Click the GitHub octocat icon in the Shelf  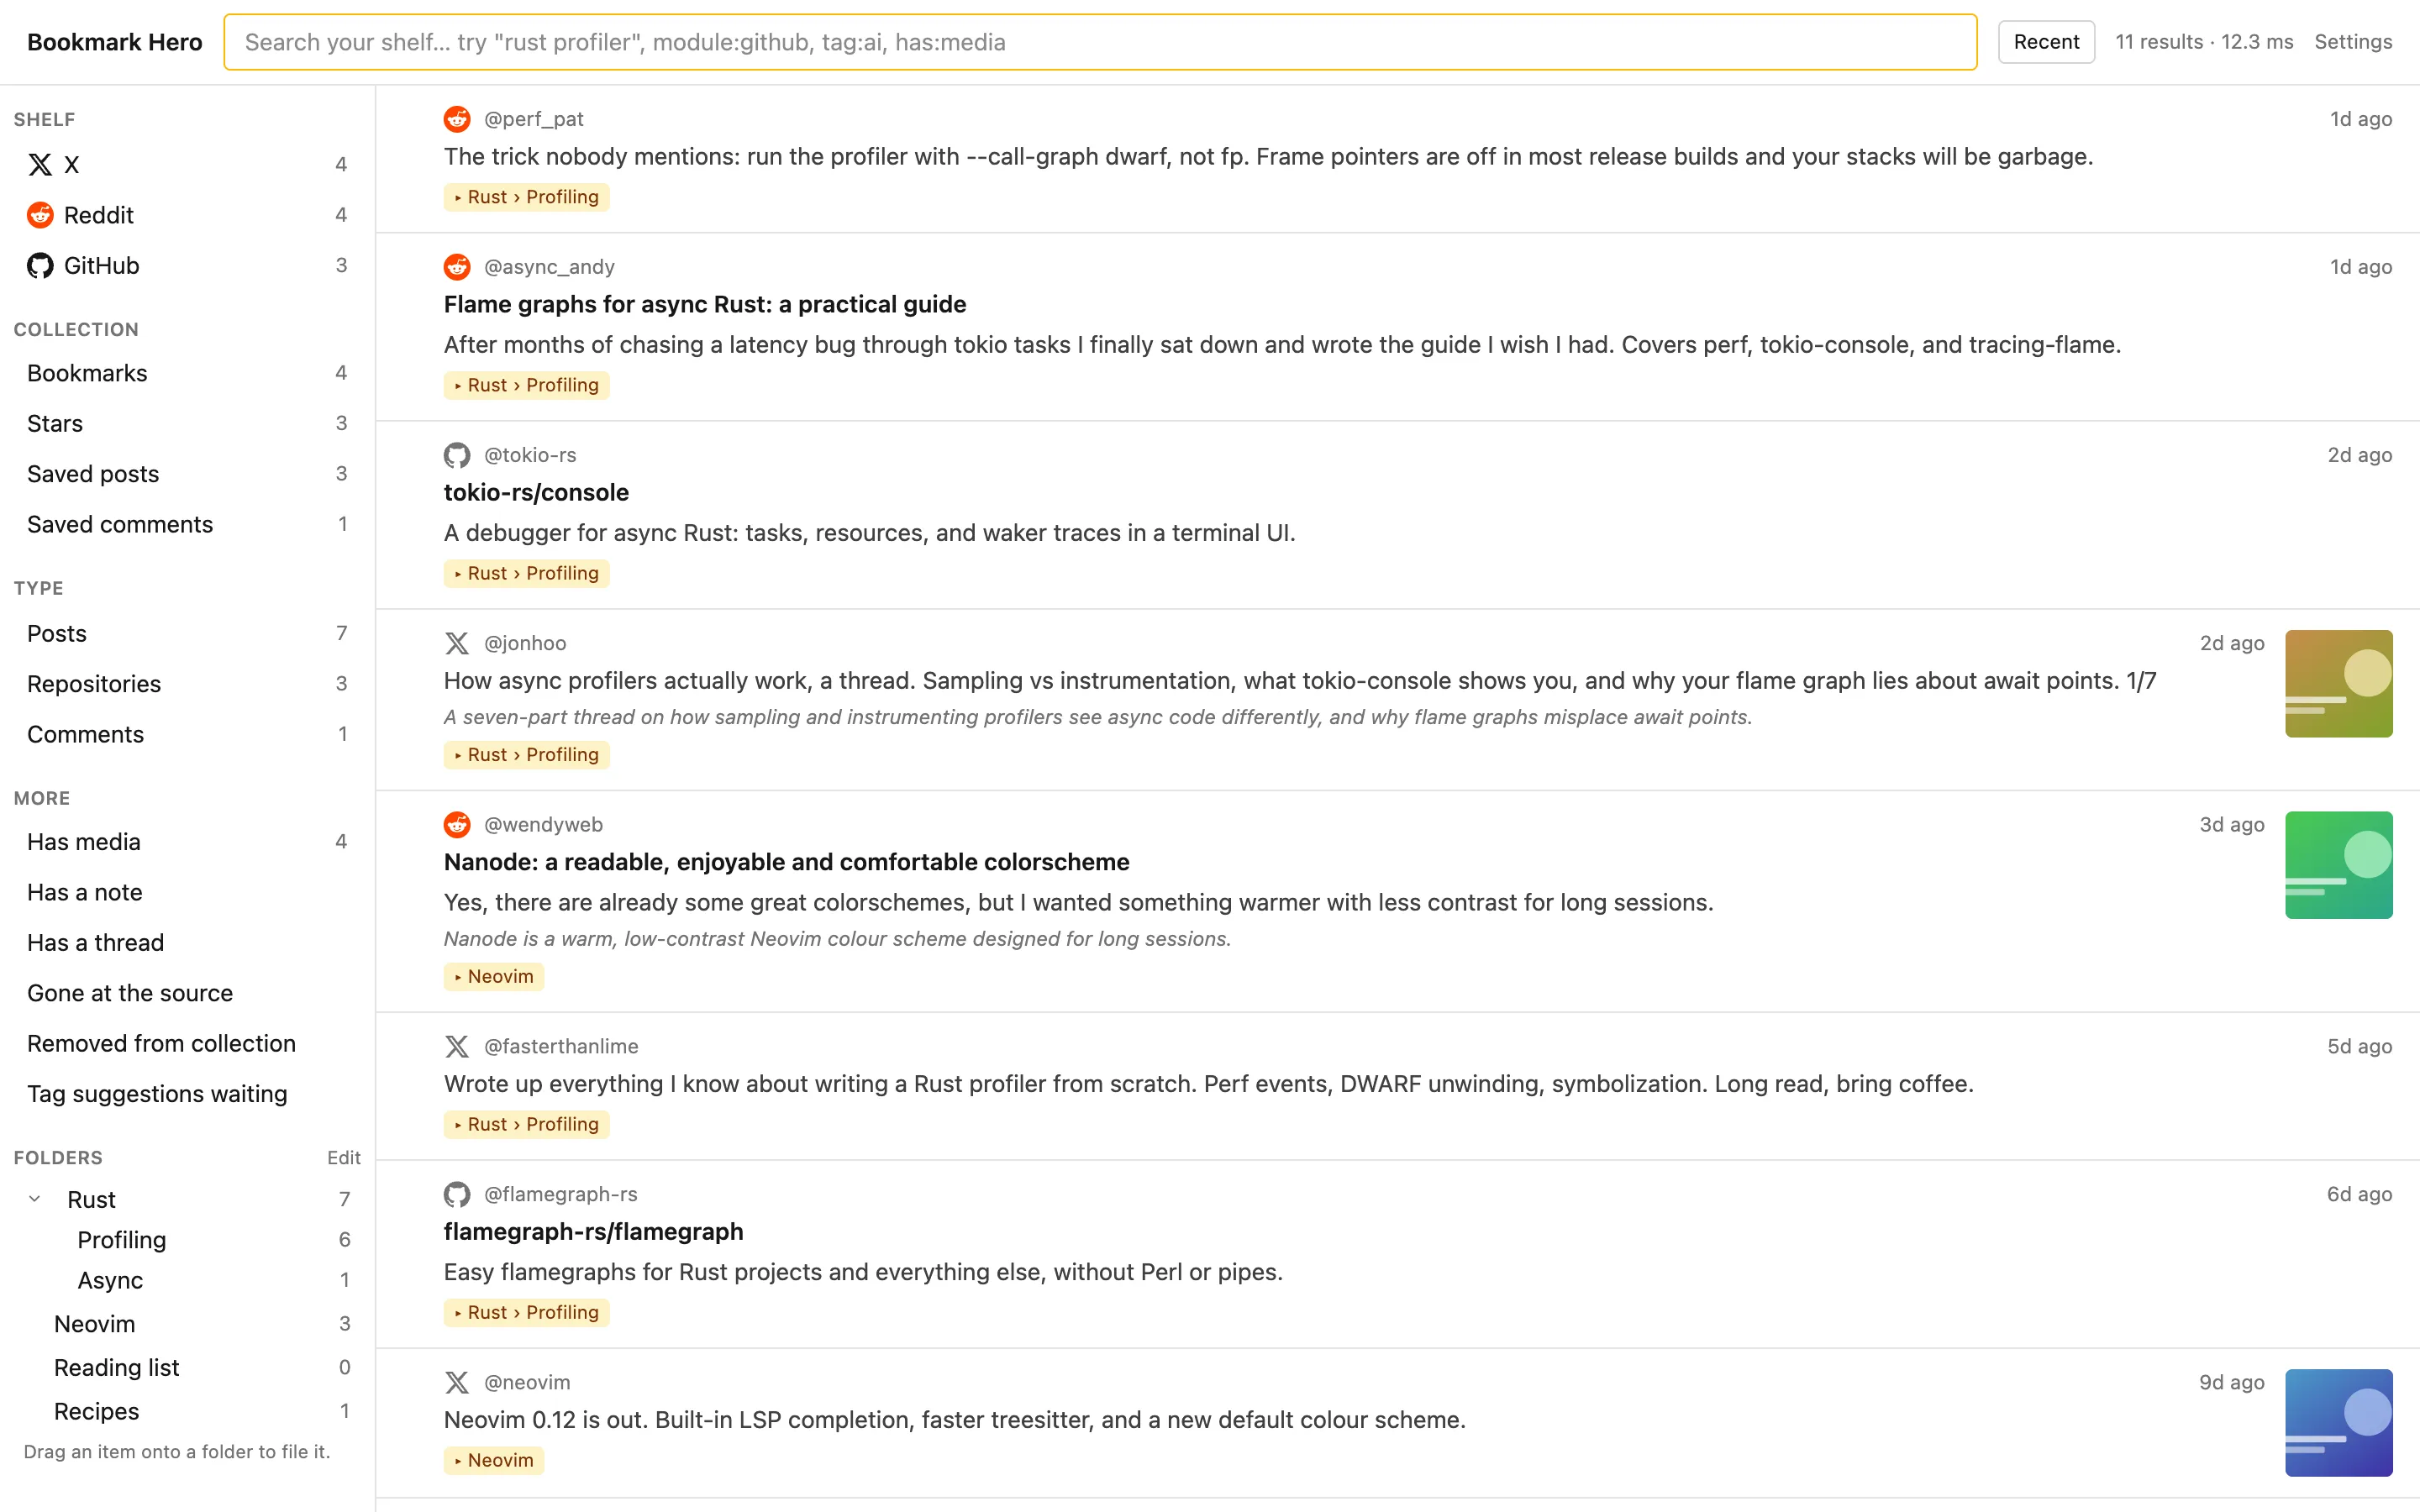pos(40,265)
